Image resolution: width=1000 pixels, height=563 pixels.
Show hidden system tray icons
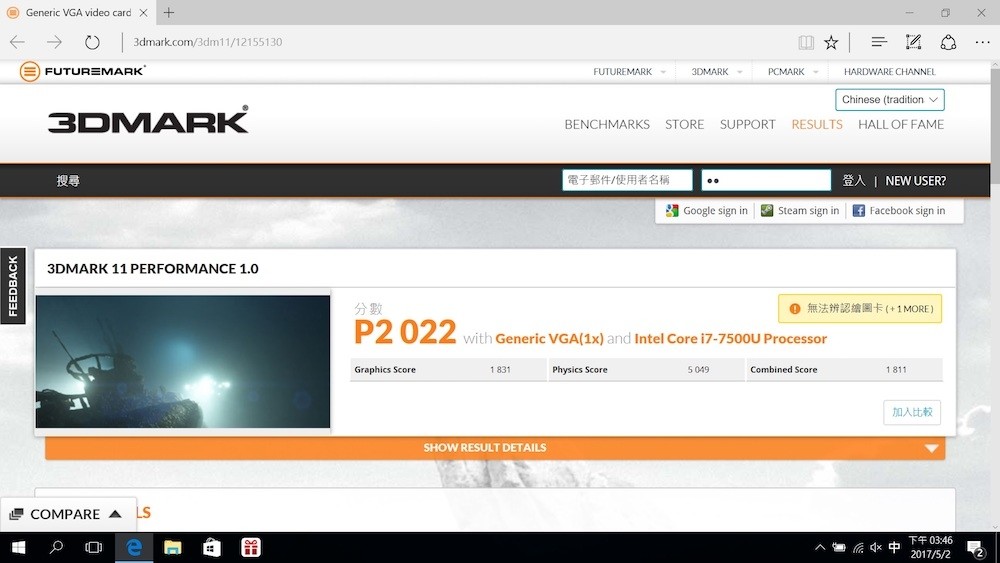point(820,547)
